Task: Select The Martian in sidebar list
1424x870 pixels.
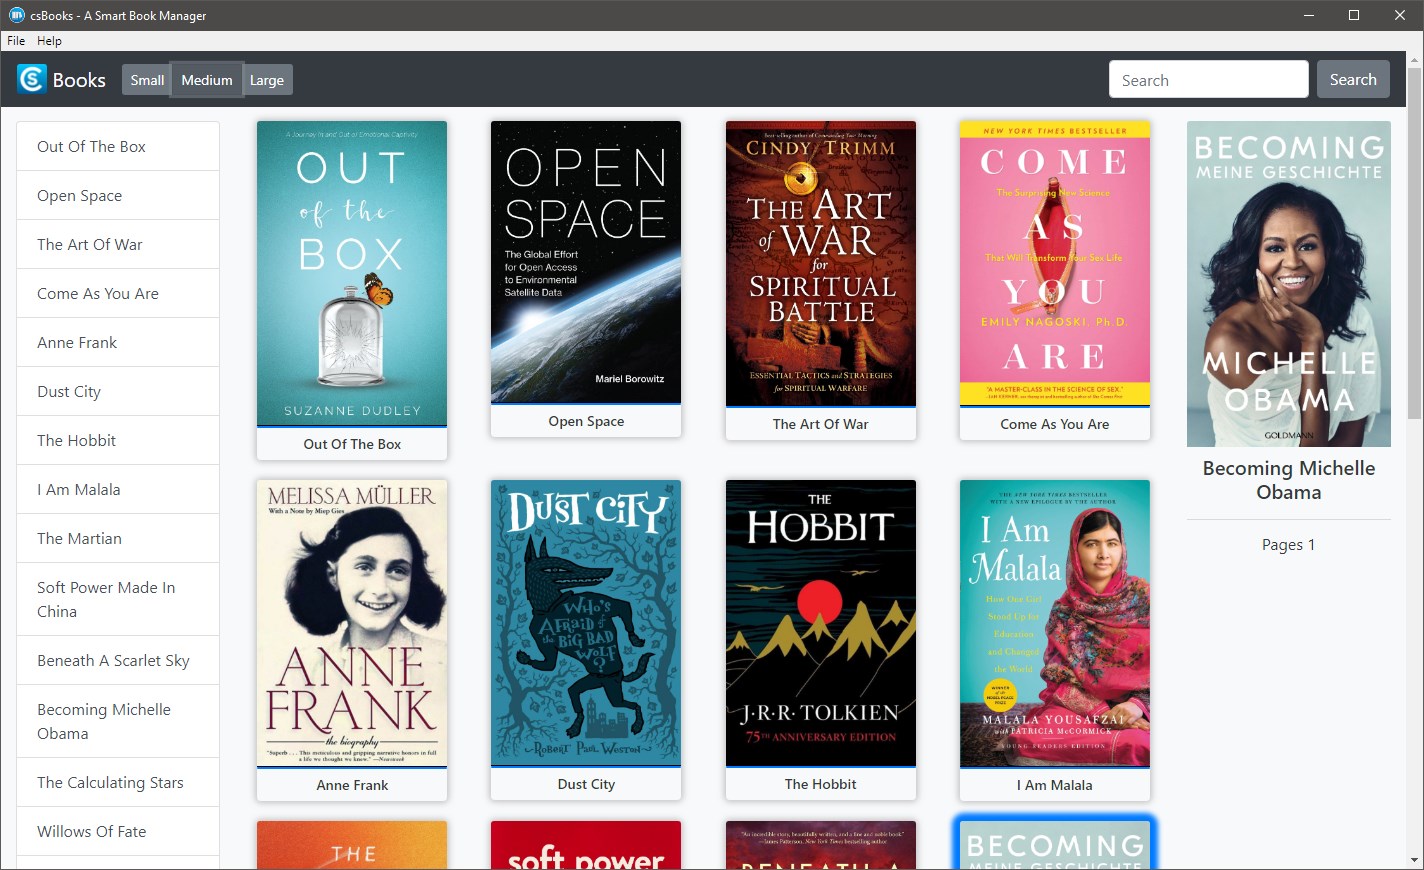Action: tap(118, 538)
